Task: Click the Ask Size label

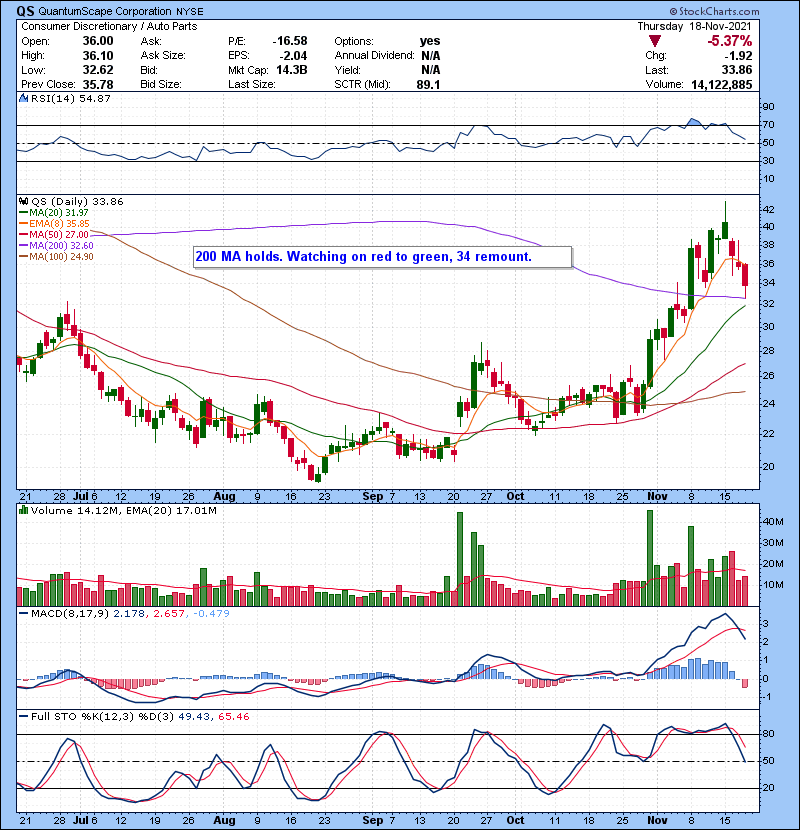Action: pyautogui.click(x=163, y=56)
